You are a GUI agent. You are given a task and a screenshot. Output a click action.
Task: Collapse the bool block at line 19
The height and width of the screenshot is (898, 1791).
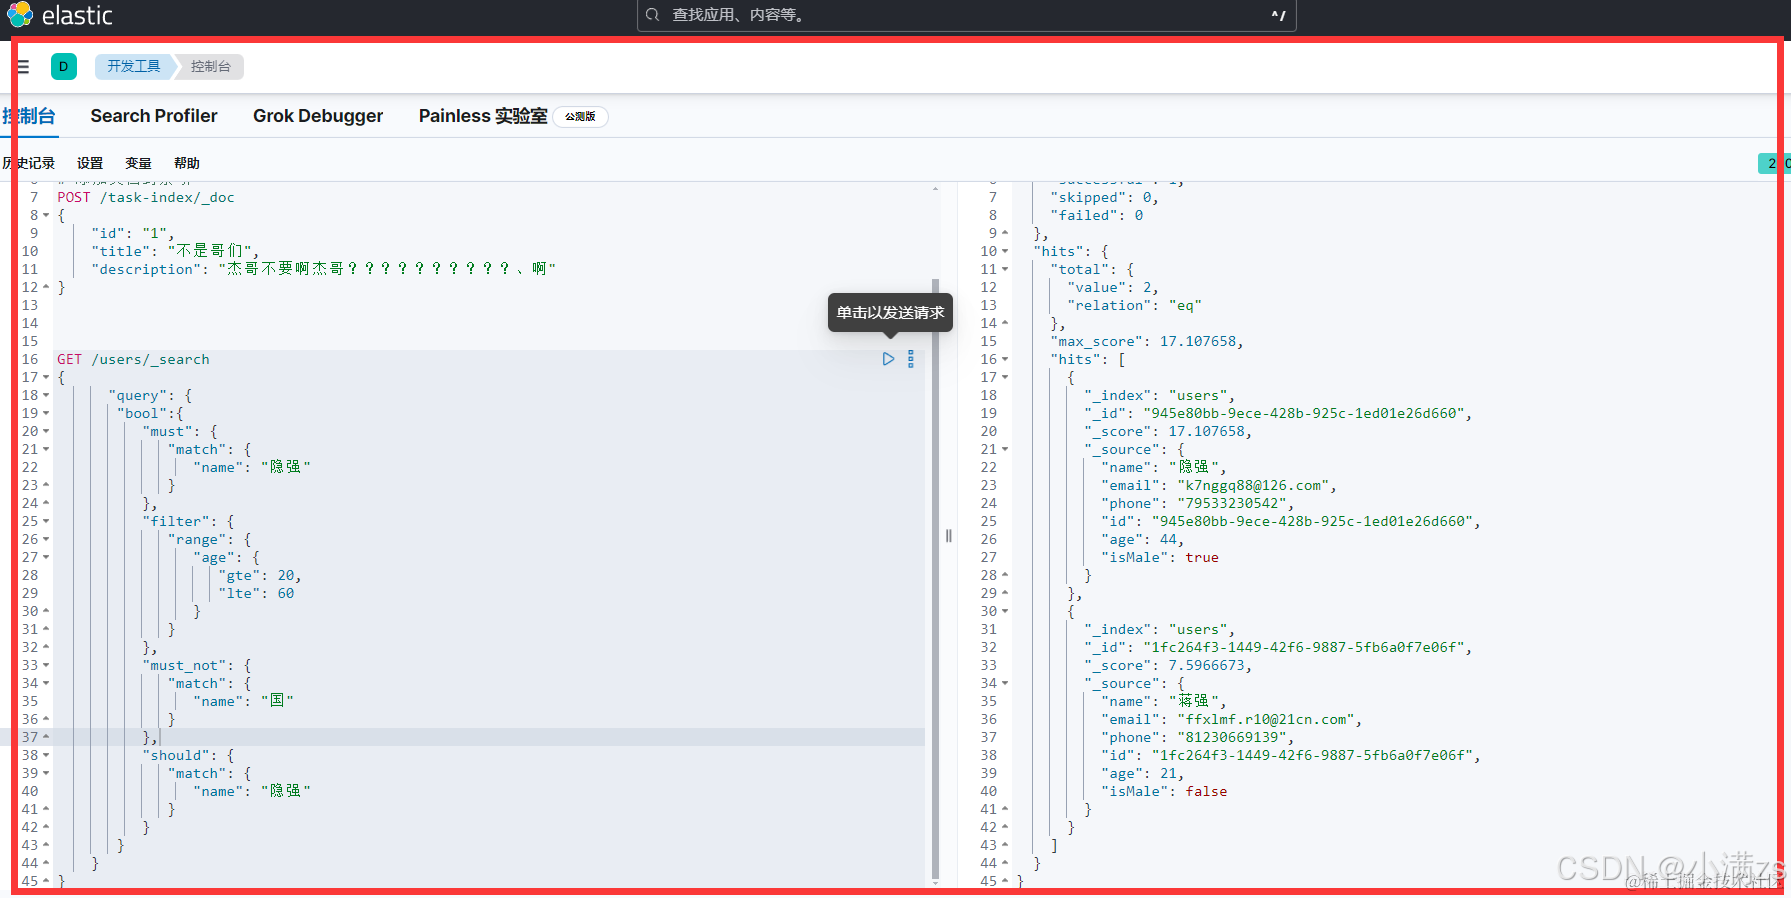click(x=46, y=413)
